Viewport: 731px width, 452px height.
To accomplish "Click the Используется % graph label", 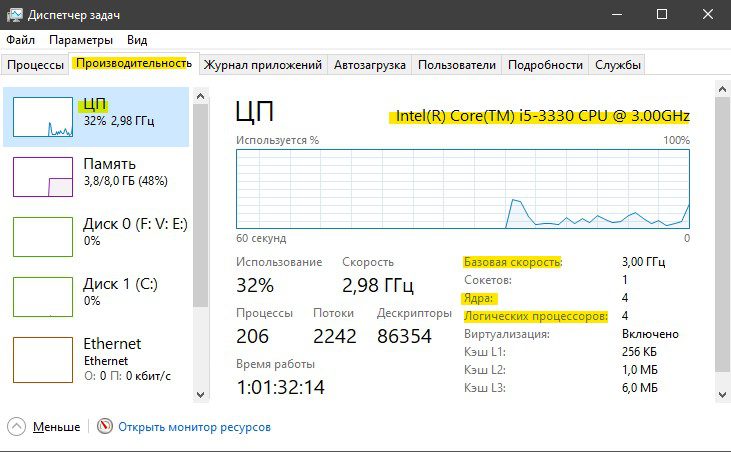I will click(x=277, y=140).
